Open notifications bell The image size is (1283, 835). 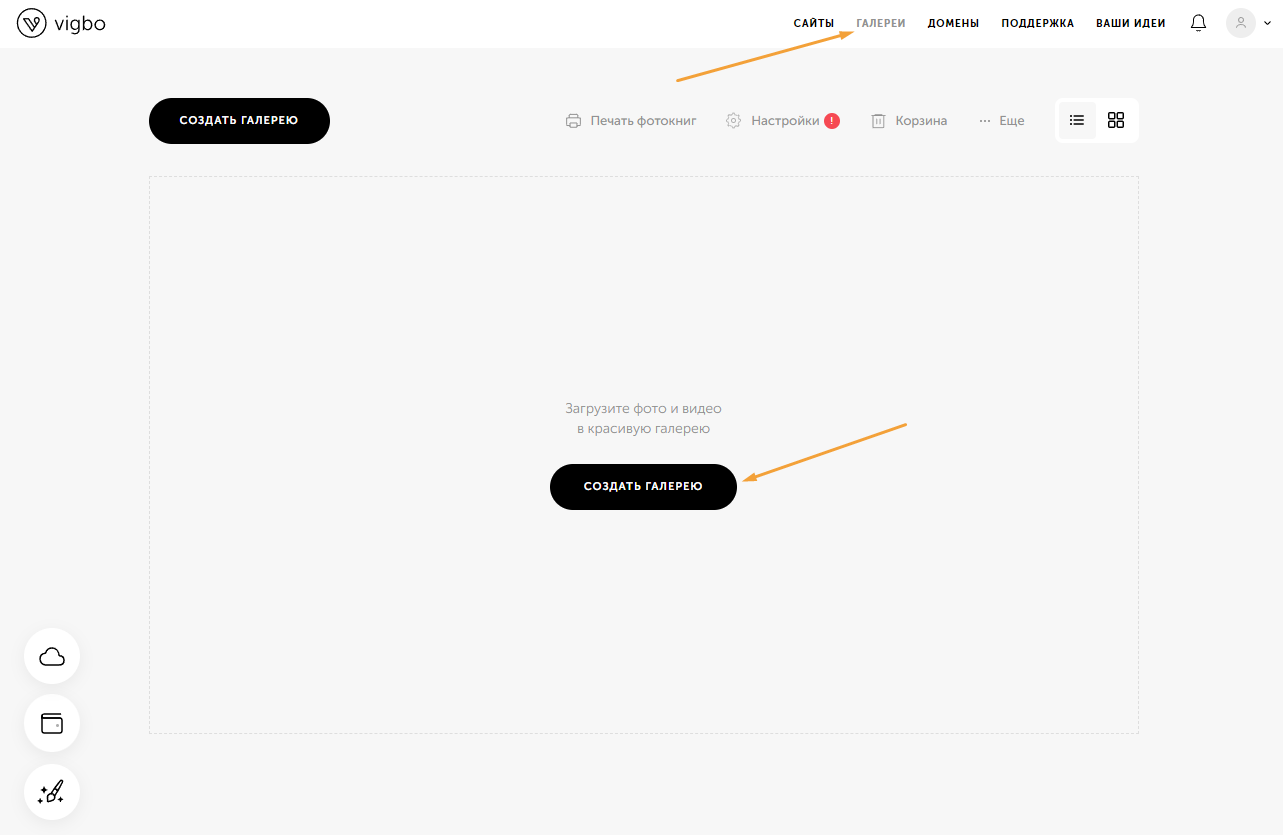click(1198, 22)
